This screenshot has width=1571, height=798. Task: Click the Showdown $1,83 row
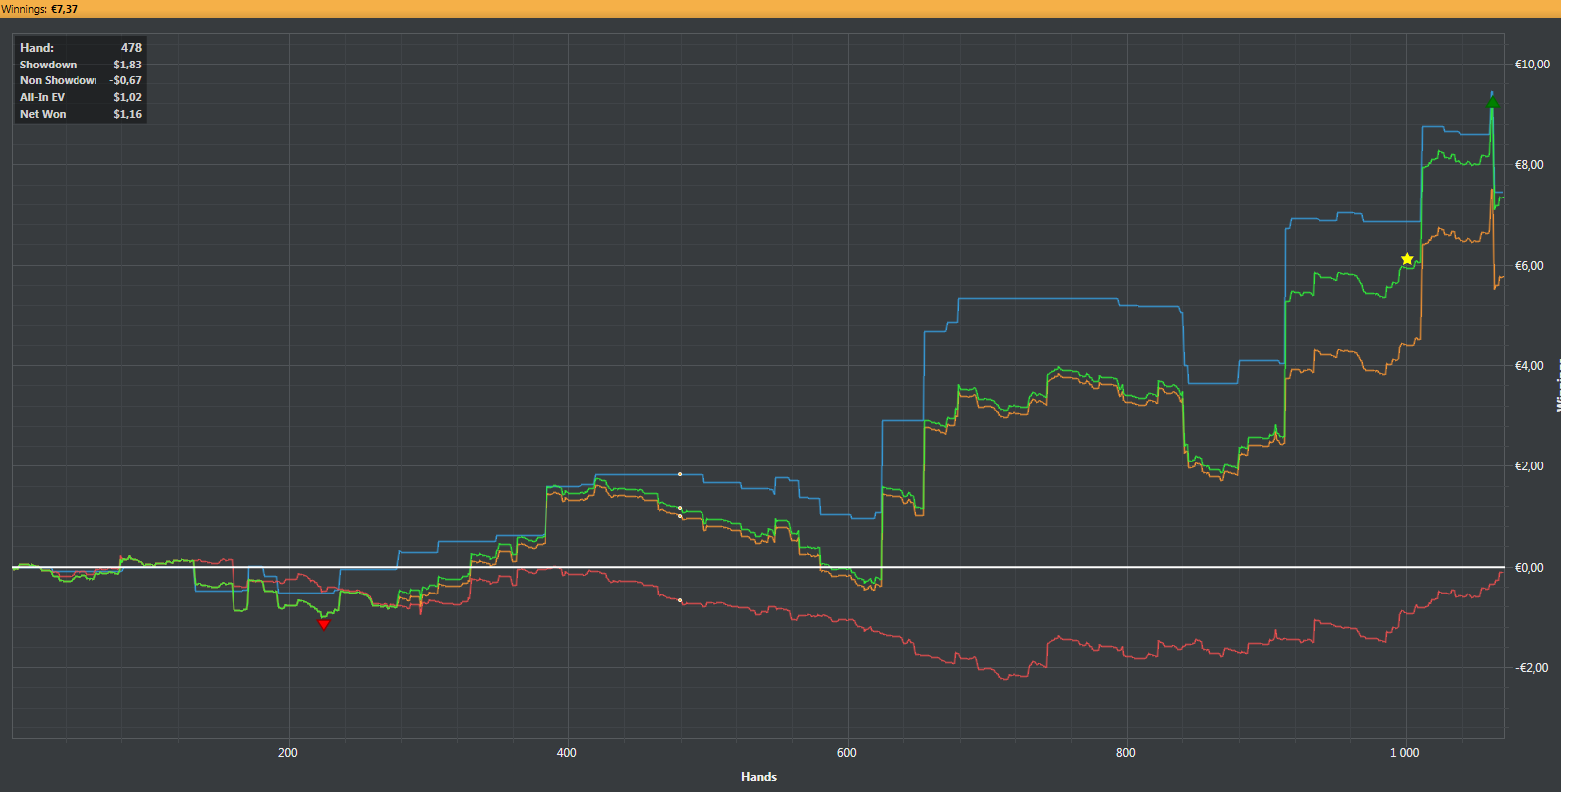[x=81, y=64]
